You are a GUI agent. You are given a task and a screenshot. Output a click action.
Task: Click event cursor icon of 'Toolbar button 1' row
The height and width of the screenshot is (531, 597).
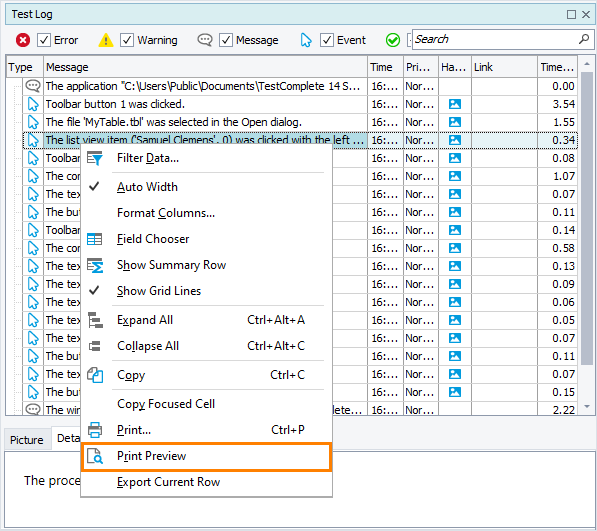33,104
